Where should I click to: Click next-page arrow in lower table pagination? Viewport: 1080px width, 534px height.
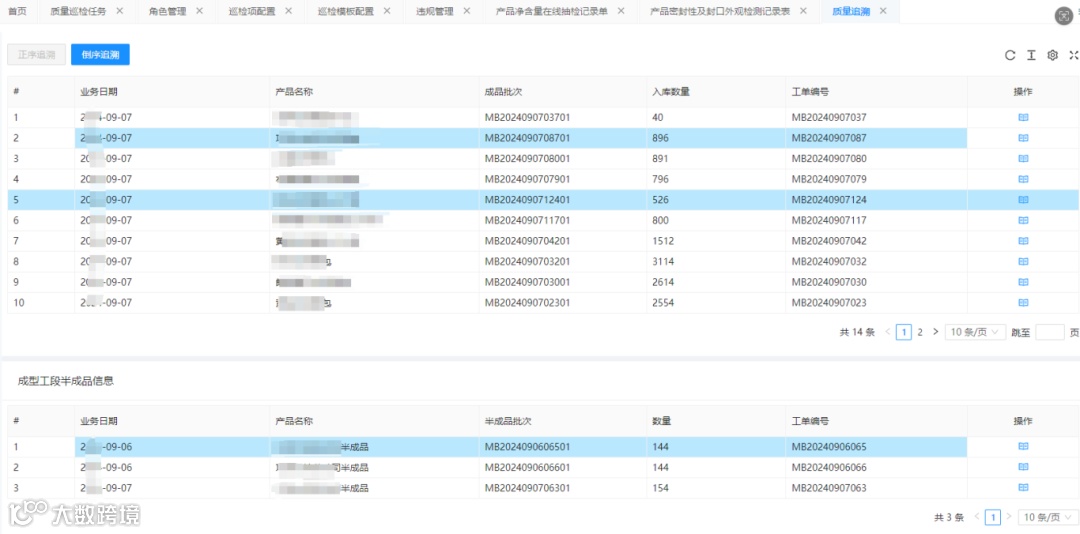(1009, 517)
